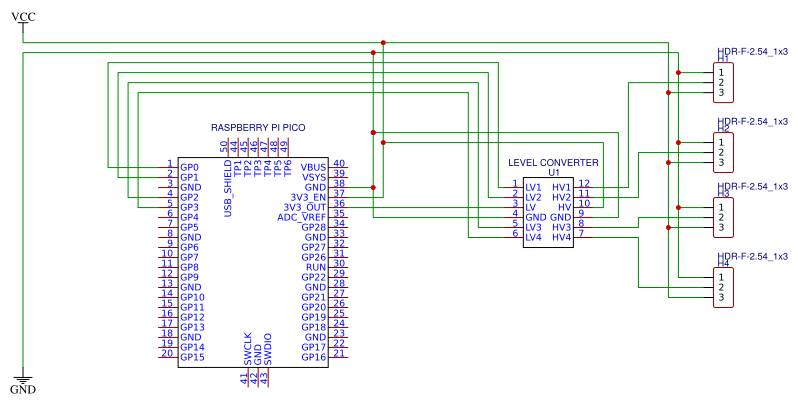
Task: Select pin number 12 on level converter
Action: pos(584,184)
